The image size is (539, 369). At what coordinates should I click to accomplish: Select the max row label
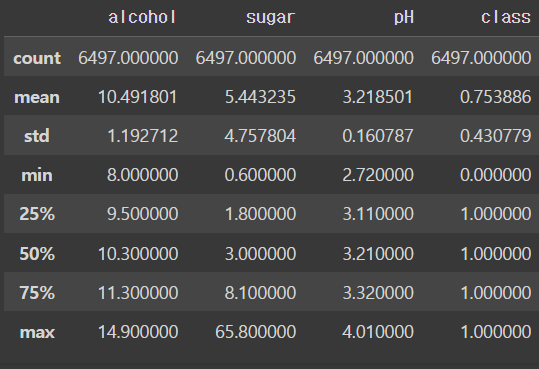coord(37,333)
